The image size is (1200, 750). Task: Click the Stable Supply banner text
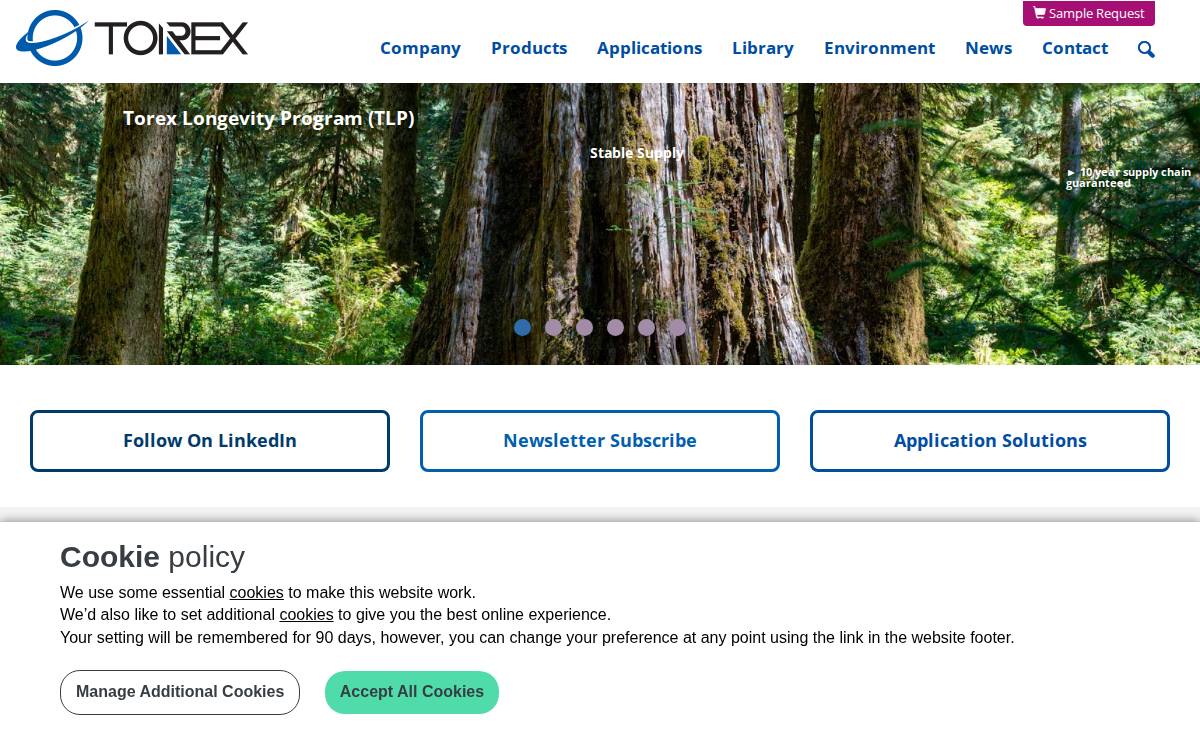(637, 153)
